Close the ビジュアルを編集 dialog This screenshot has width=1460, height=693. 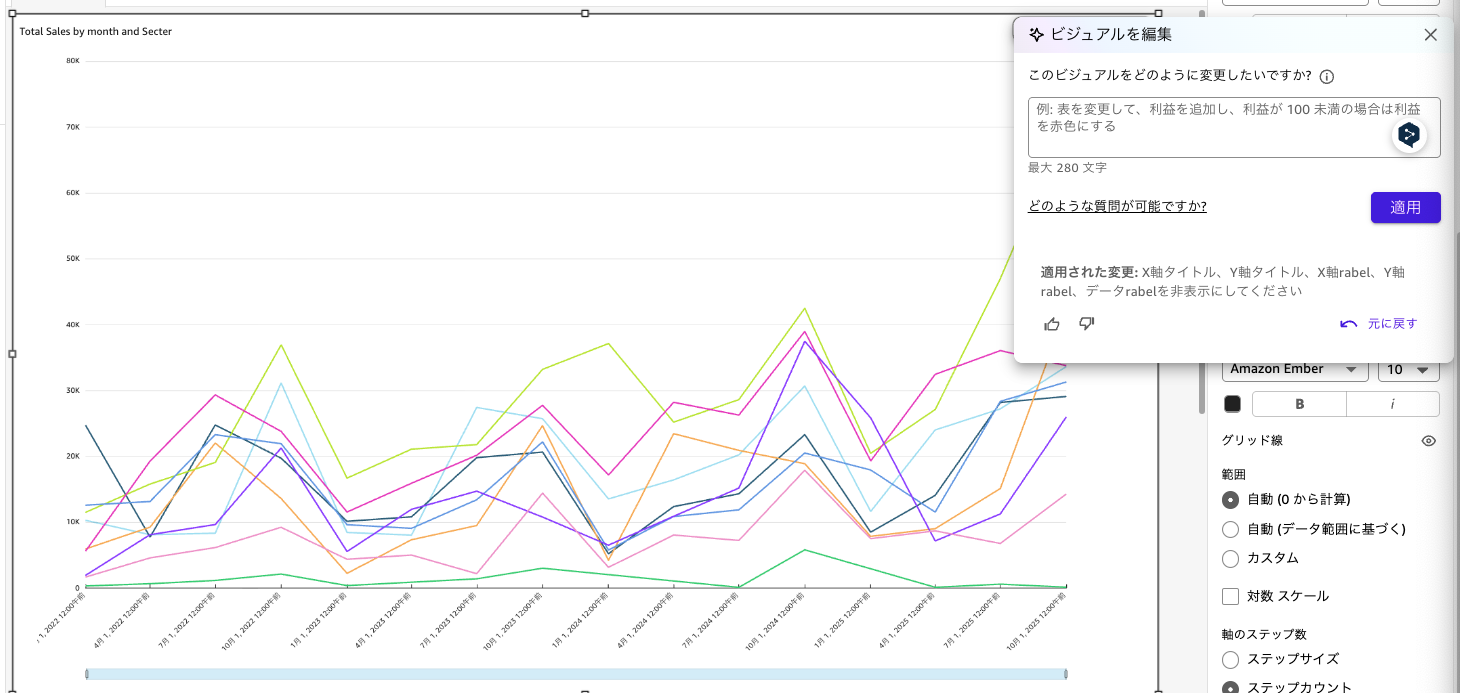point(1430,35)
